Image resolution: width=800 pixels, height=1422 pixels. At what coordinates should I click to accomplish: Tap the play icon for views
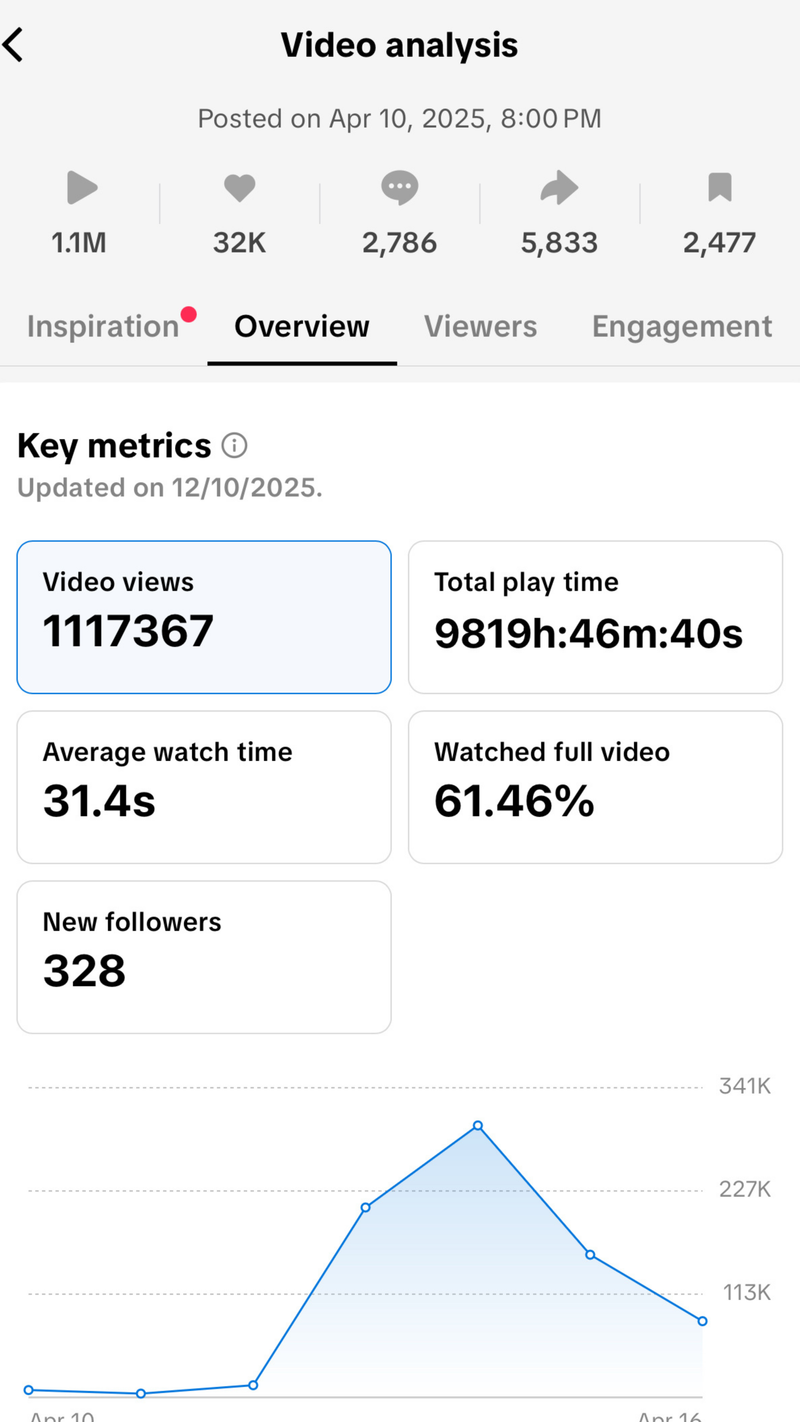point(80,188)
